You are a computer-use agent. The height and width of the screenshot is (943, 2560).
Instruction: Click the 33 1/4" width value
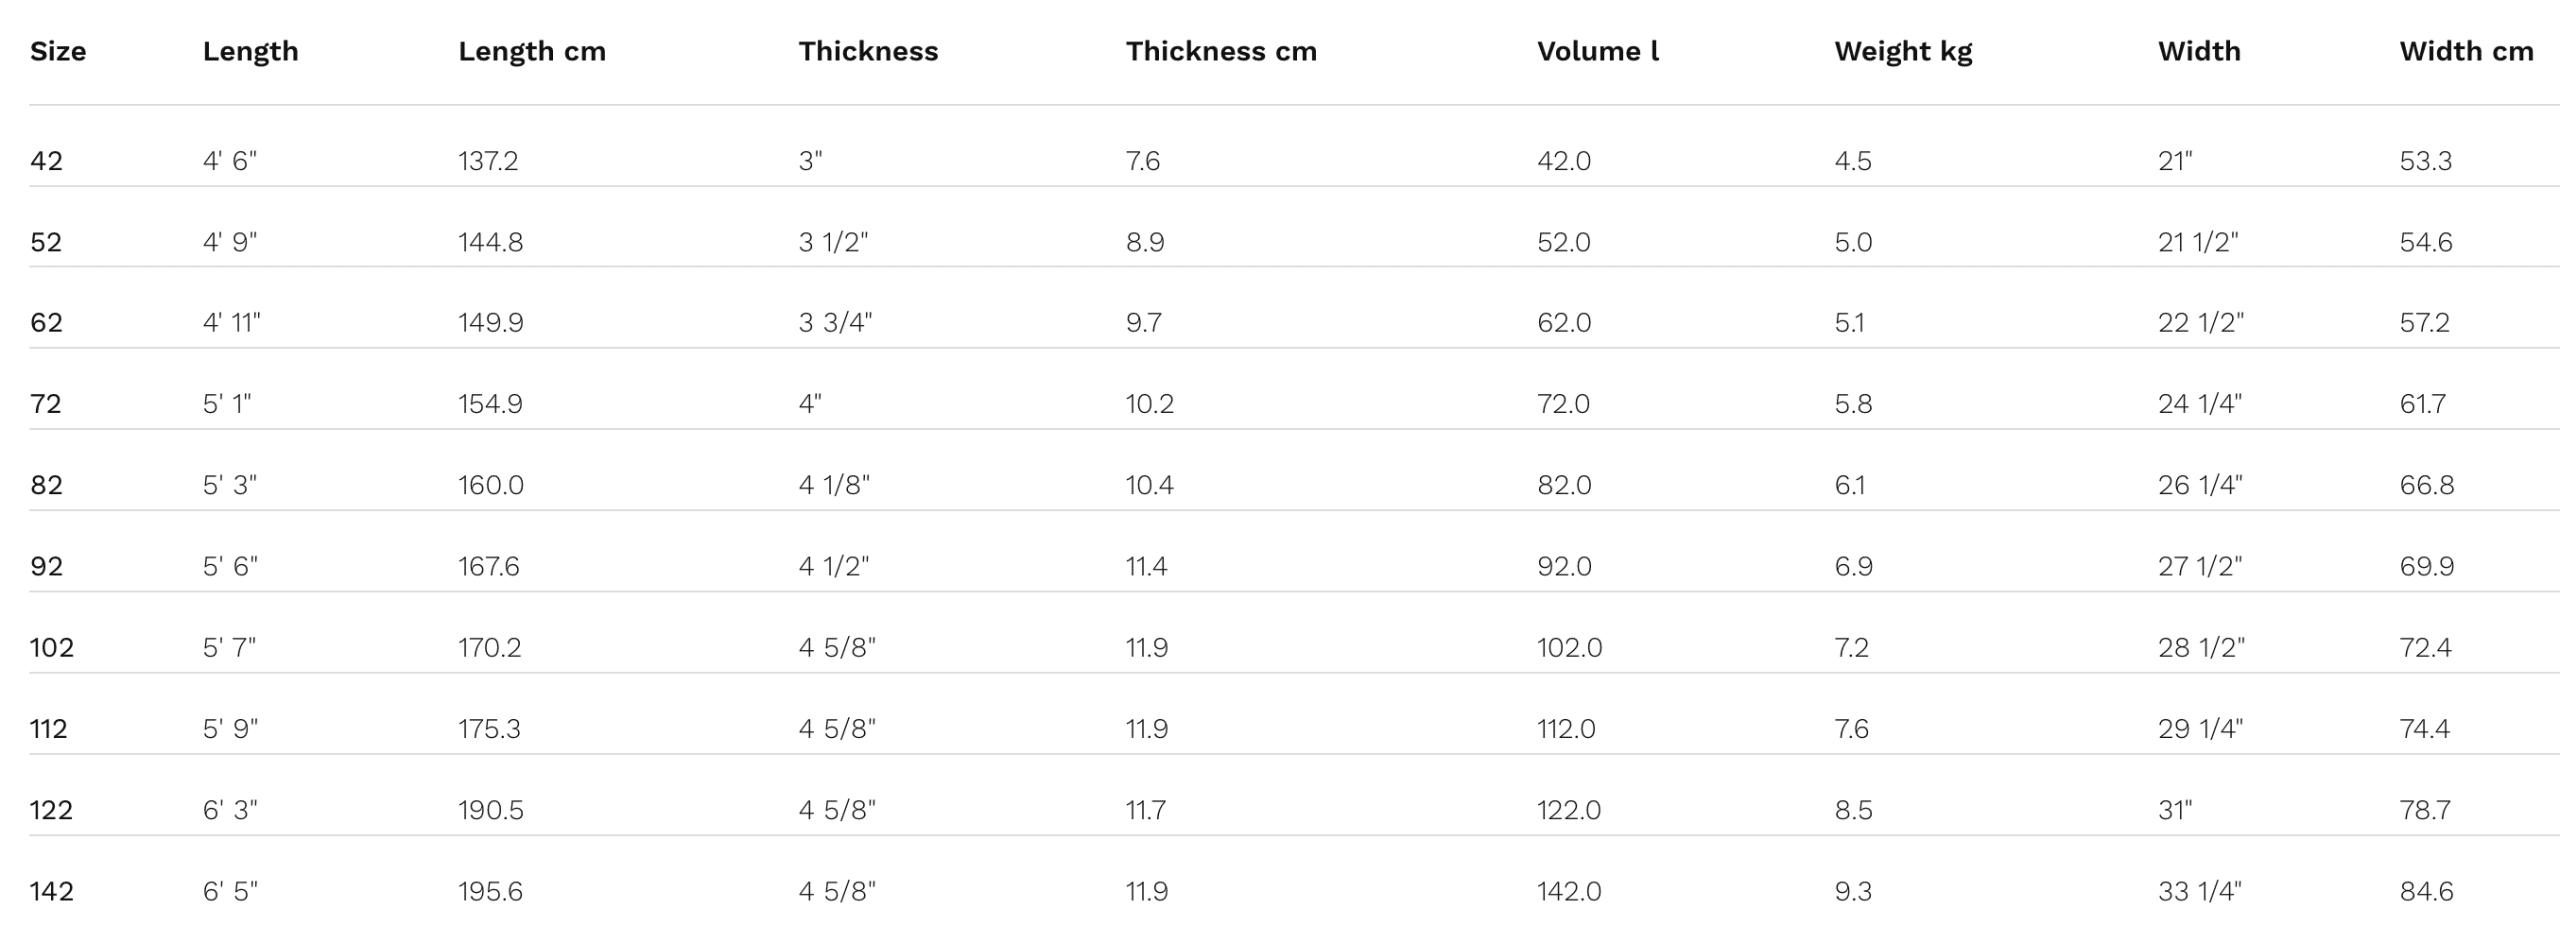coord(2199,891)
